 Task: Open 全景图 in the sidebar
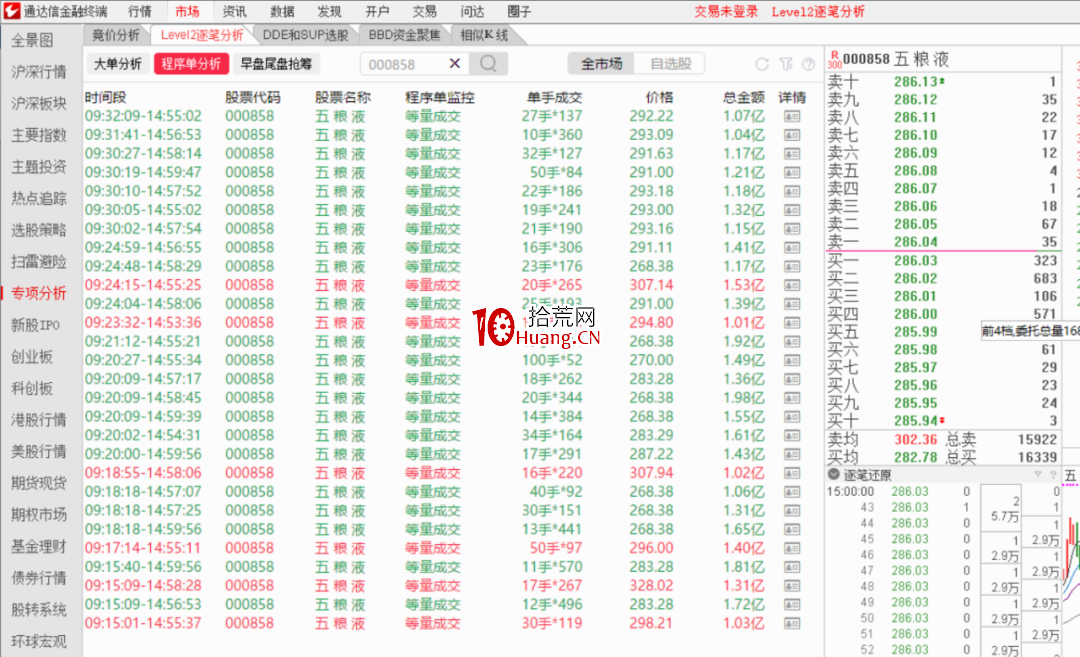32,41
